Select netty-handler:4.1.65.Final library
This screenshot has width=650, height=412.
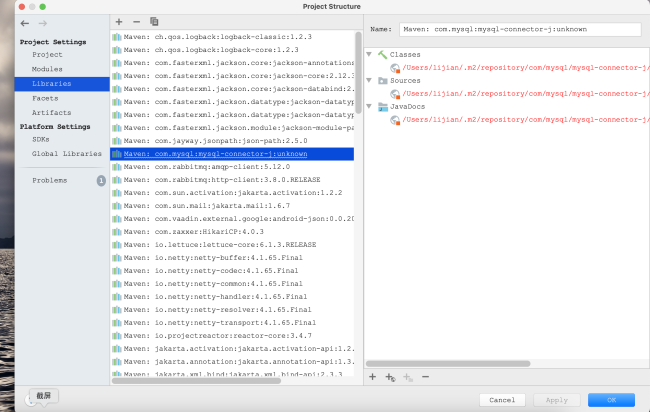(232, 297)
